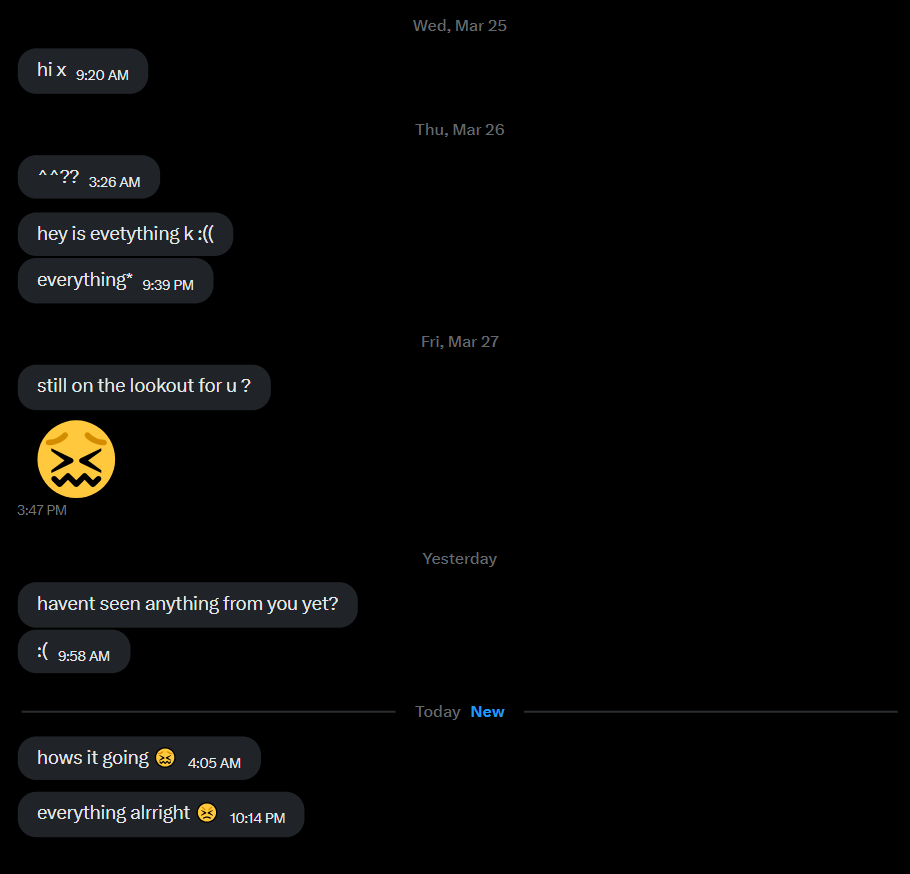Click the 3:47 PM timestamp under emoji

pos(42,510)
